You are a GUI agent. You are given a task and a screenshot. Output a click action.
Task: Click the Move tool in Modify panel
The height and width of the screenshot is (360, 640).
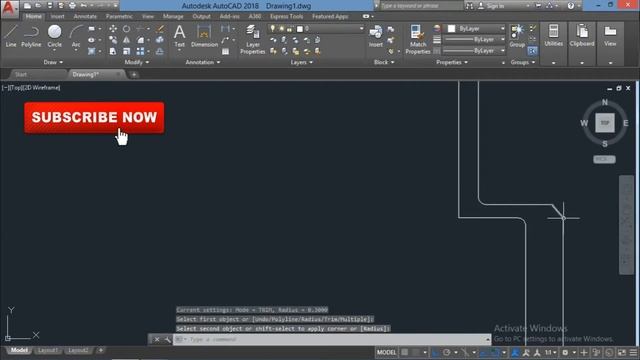coord(113,29)
